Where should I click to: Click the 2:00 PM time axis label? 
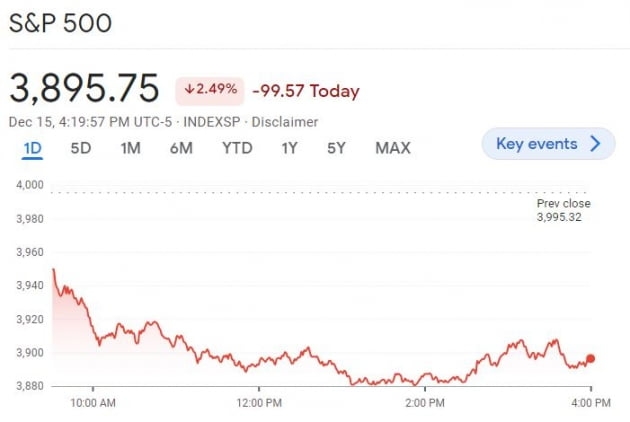click(x=424, y=403)
